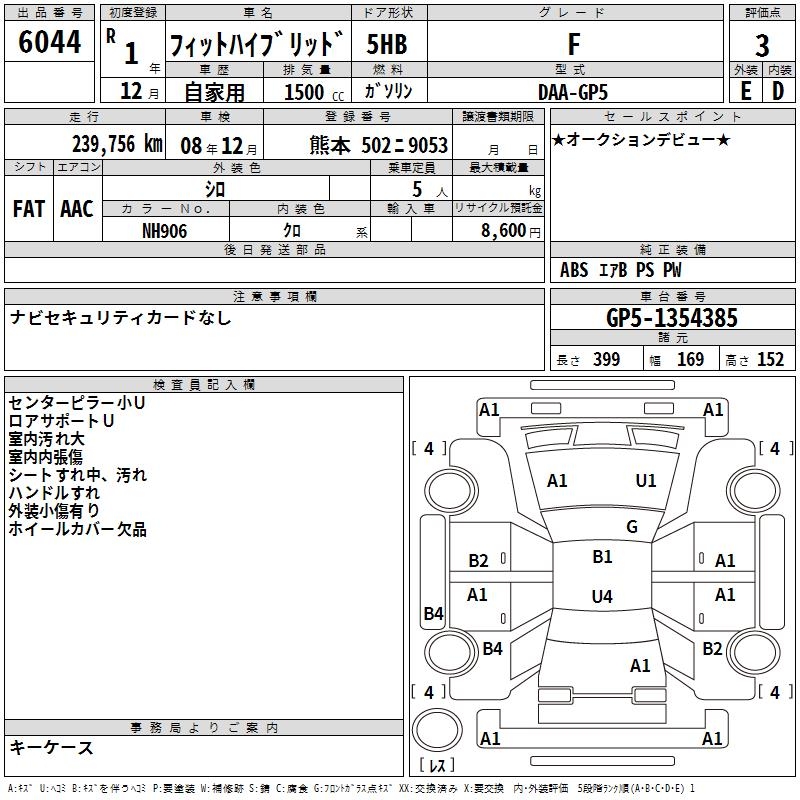Click the spare tire circle above レス
Image resolution: width=800 pixels, height=800 pixels.
tap(436, 733)
